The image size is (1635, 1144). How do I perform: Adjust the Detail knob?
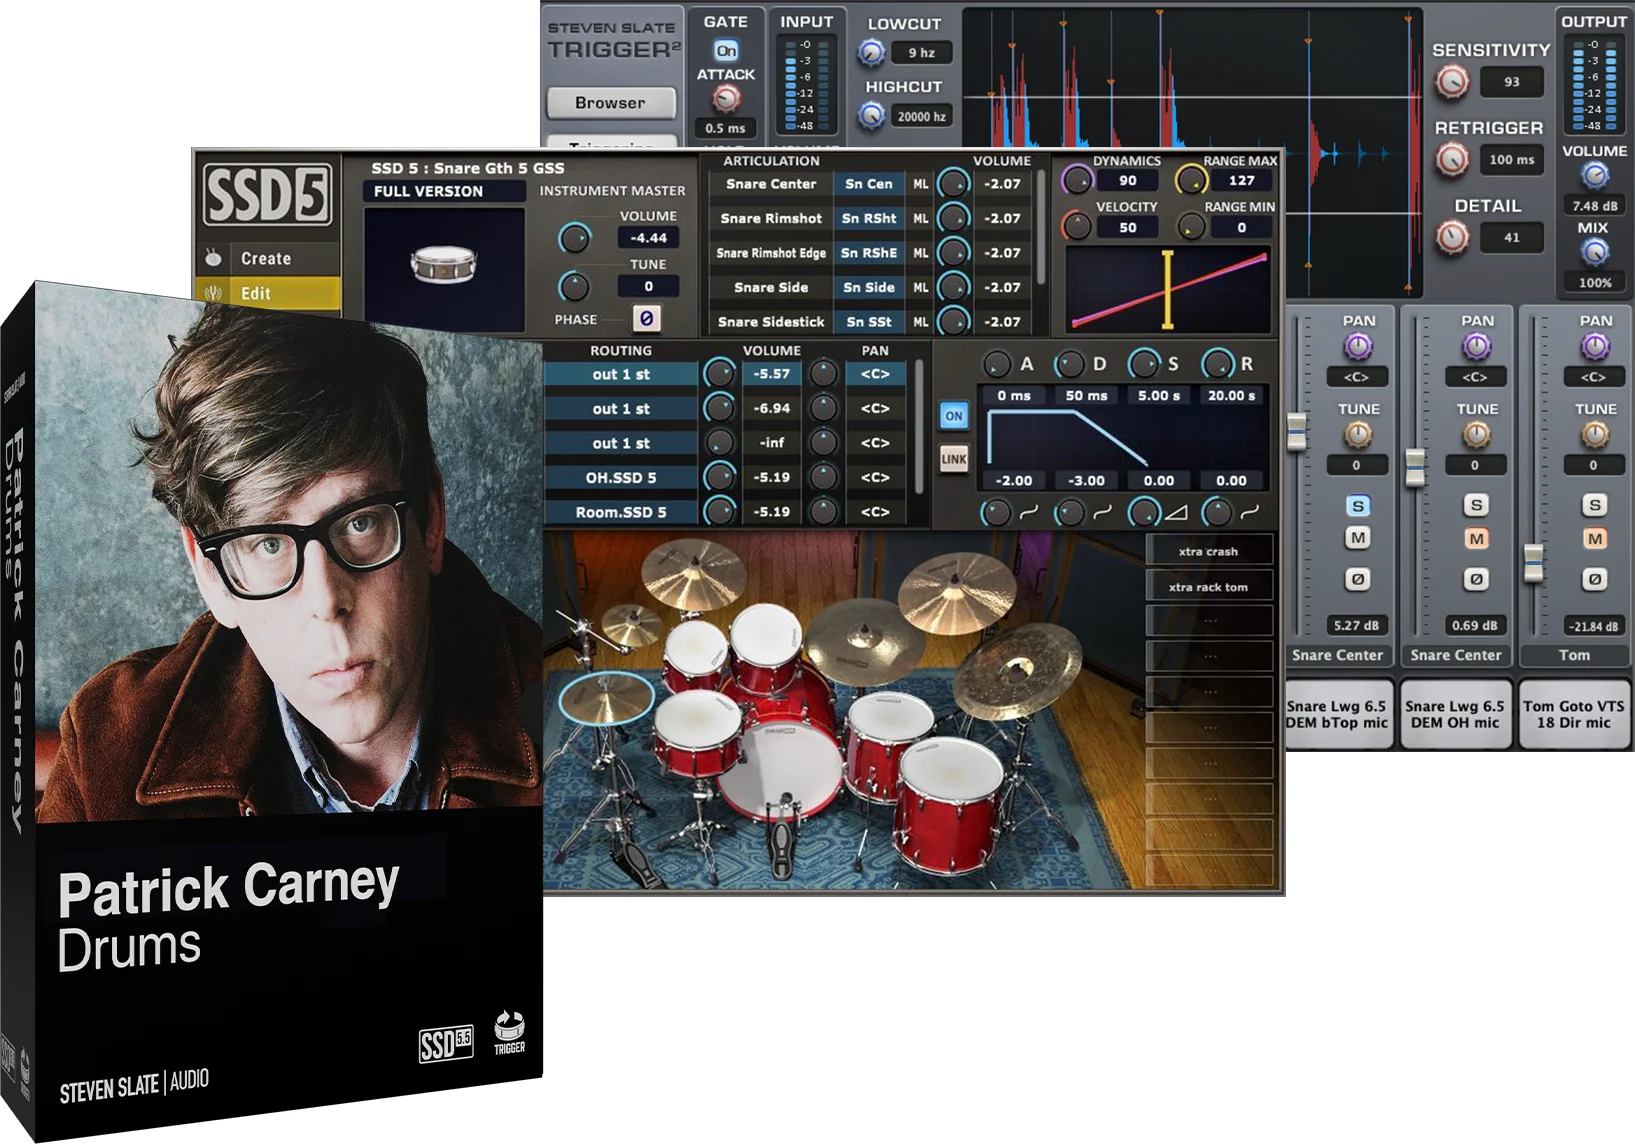[1452, 237]
